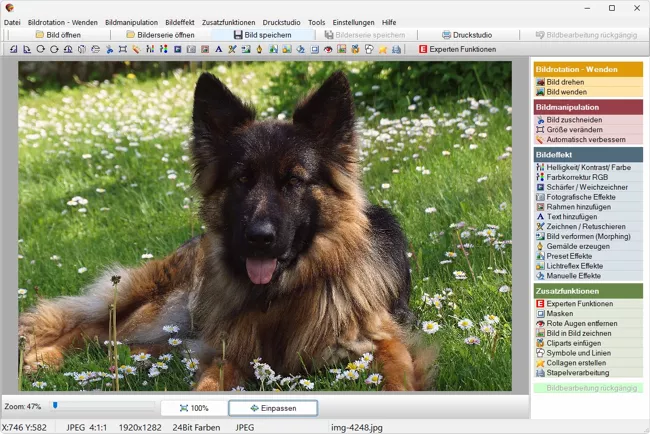The height and width of the screenshot is (434, 650).
Task: Open Experten Funktionen from the toolbar
Action: pyautogui.click(x=457, y=49)
